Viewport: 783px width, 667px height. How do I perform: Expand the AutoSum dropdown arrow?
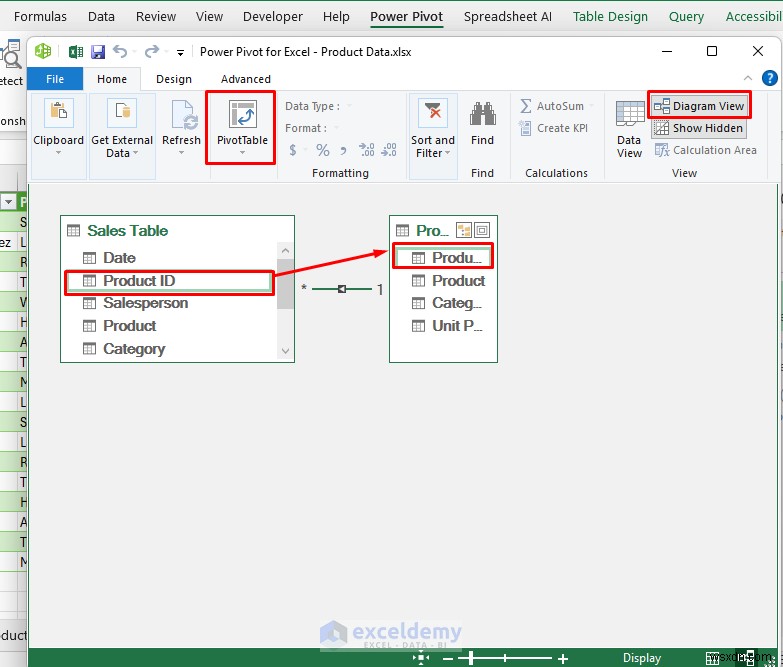click(x=592, y=106)
